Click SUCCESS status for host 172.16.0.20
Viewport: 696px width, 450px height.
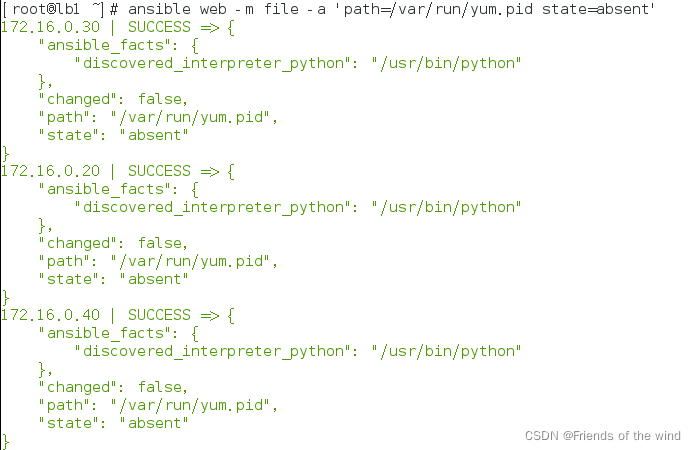[x=159, y=171]
